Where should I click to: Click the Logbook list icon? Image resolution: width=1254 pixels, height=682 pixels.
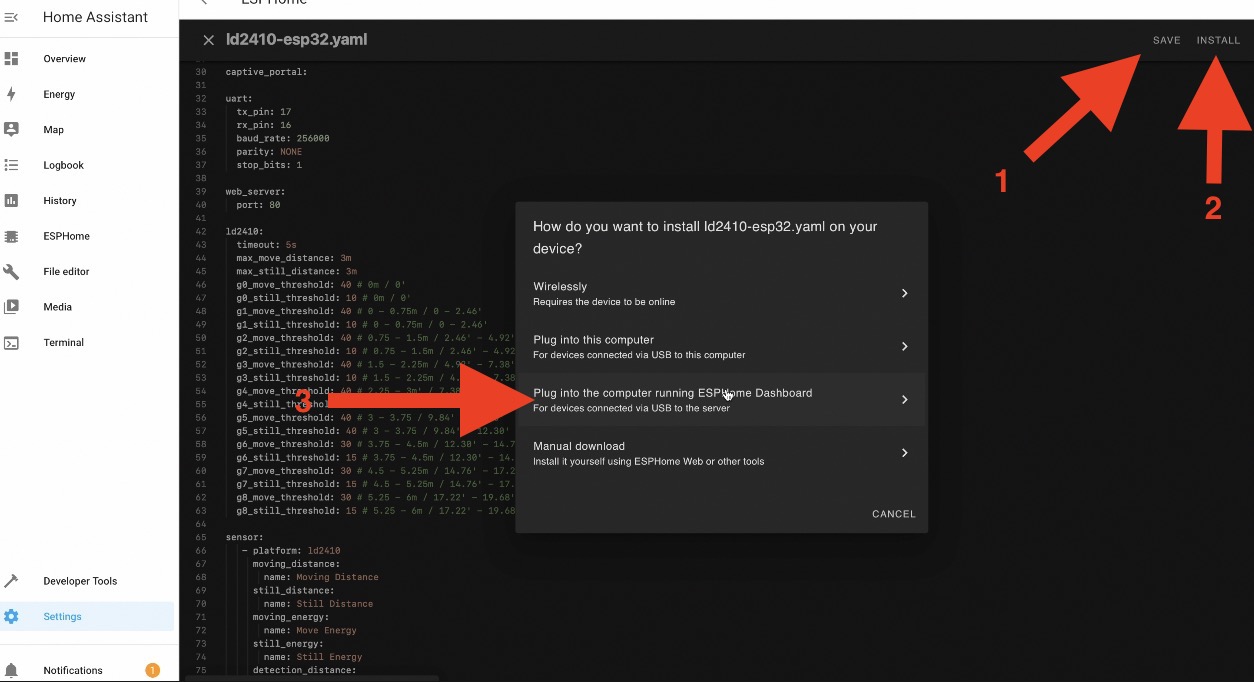11,165
